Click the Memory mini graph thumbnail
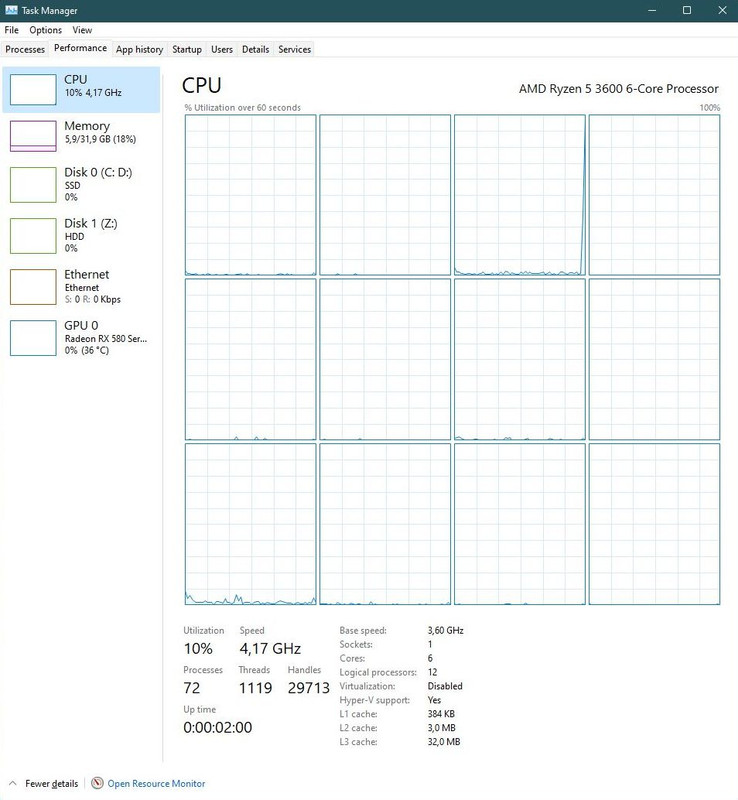738x800 pixels. click(33, 136)
